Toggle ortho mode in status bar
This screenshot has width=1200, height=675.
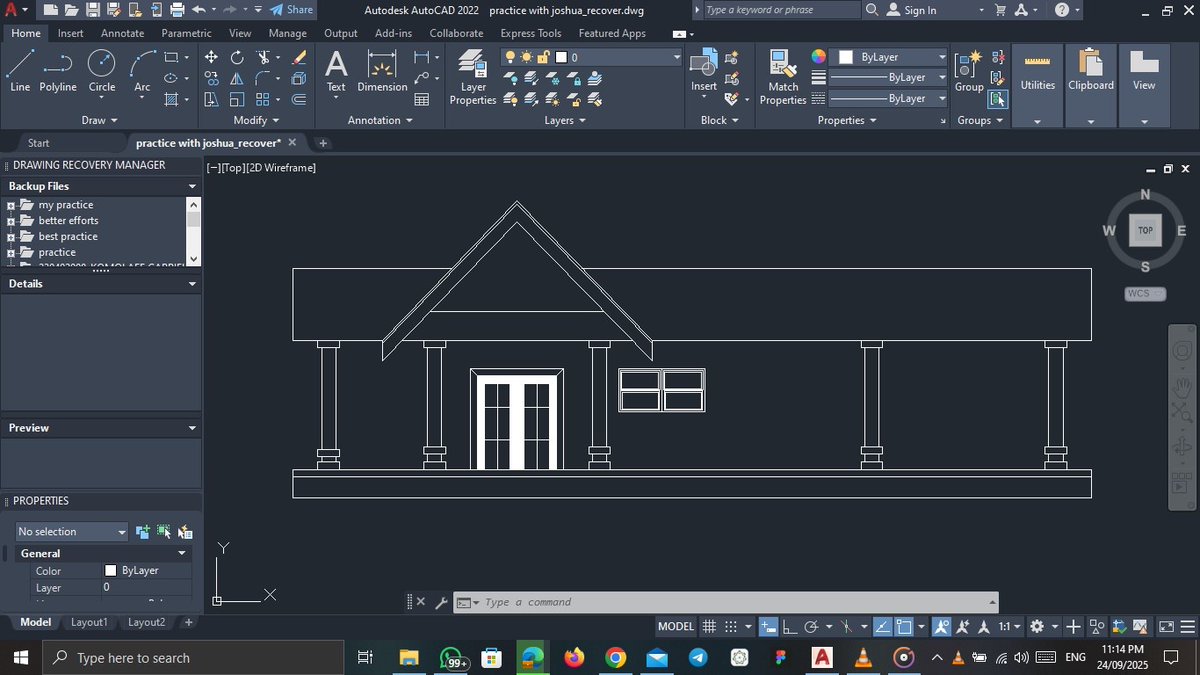(789, 627)
